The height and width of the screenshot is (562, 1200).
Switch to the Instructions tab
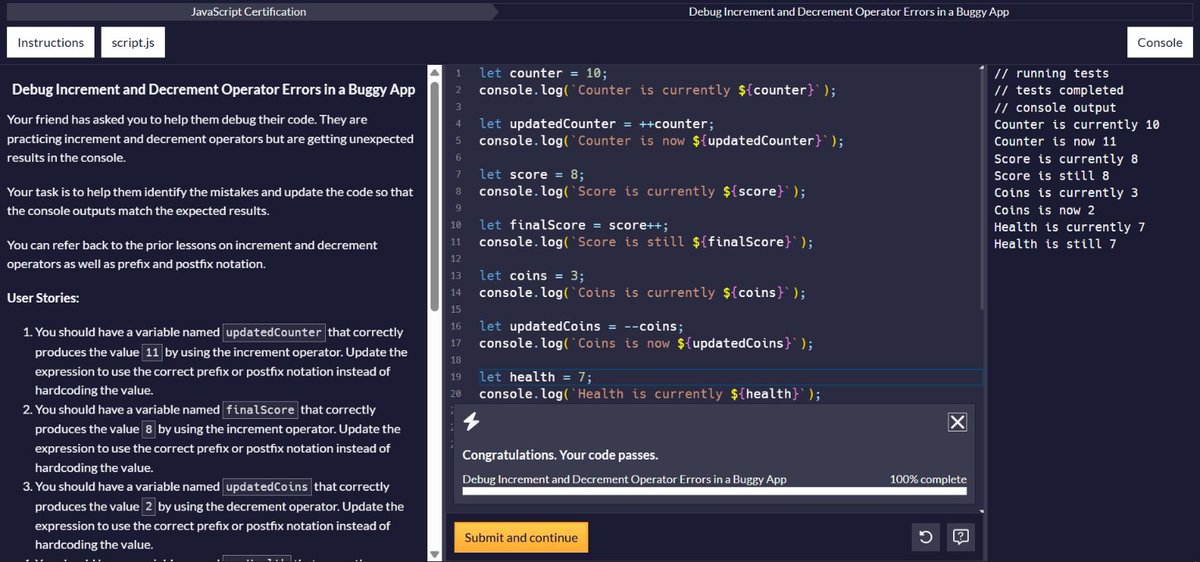50,43
